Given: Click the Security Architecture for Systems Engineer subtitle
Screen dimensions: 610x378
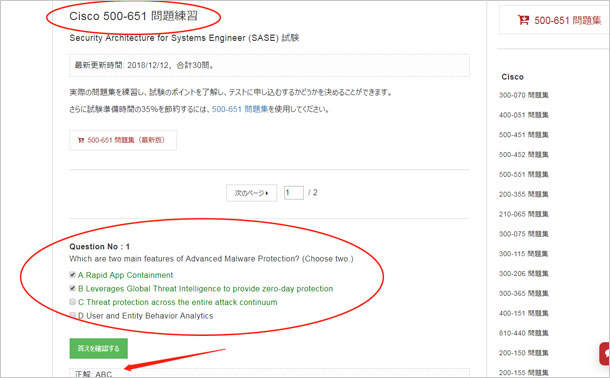Looking at the screenshot, I should [184, 38].
